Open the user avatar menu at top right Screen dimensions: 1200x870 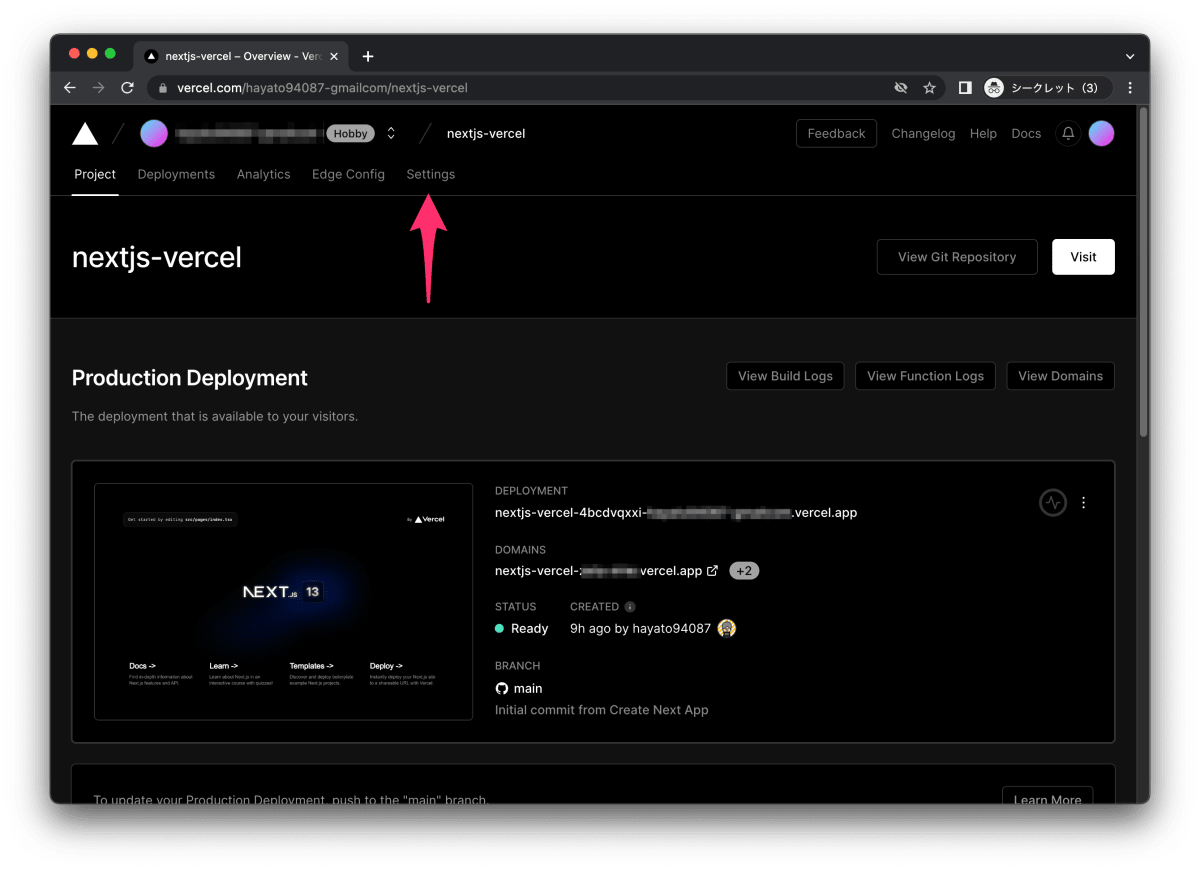(x=1101, y=133)
